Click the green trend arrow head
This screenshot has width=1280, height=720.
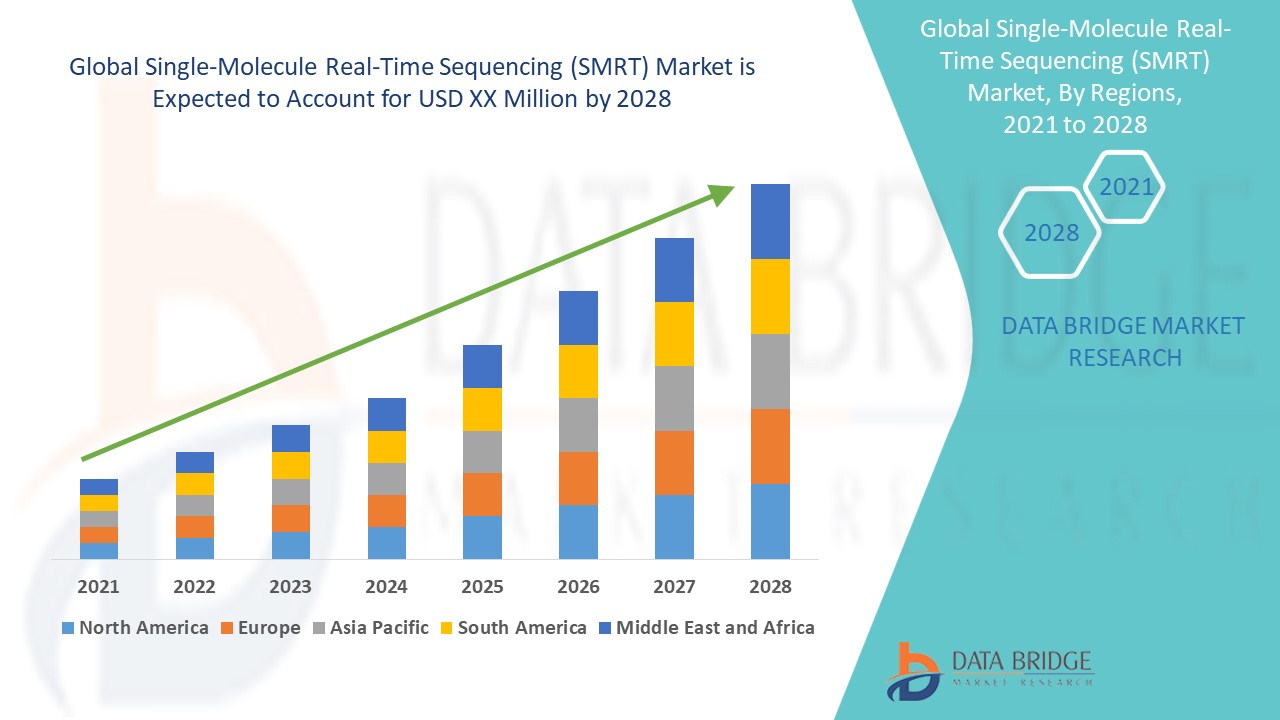(x=722, y=193)
